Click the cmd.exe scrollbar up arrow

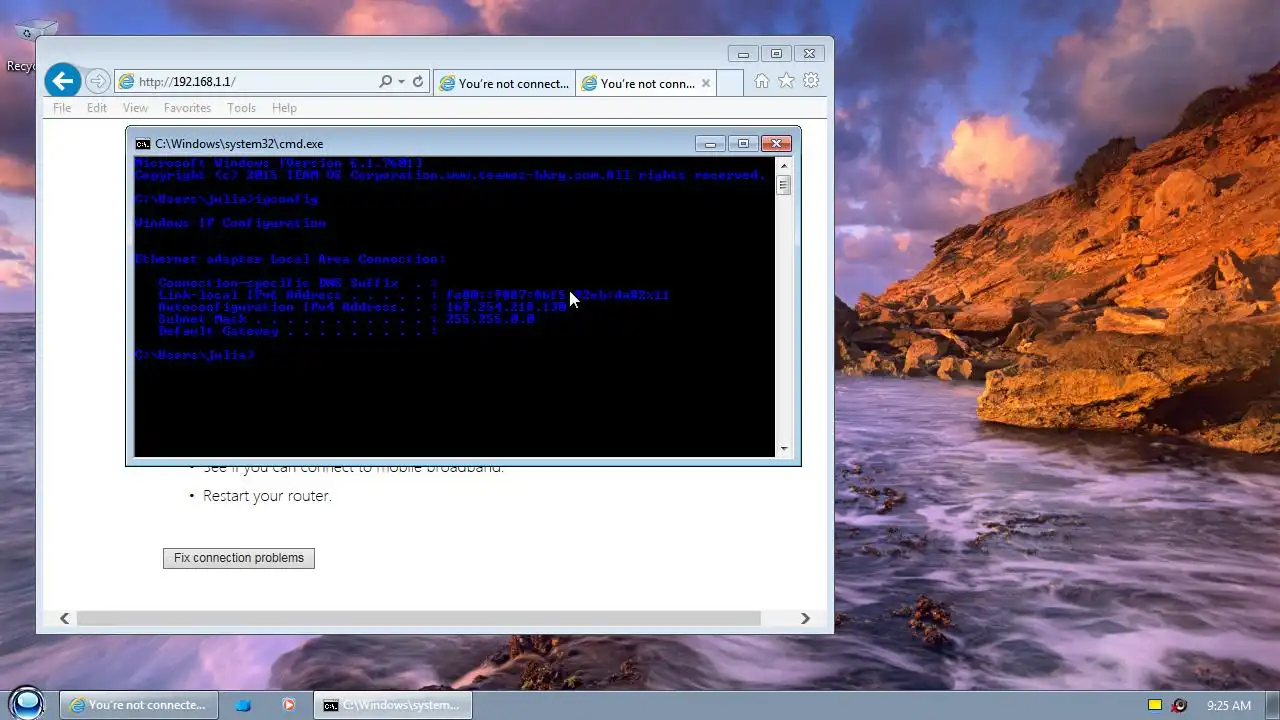pyautogui.click(x=784, y=165)
